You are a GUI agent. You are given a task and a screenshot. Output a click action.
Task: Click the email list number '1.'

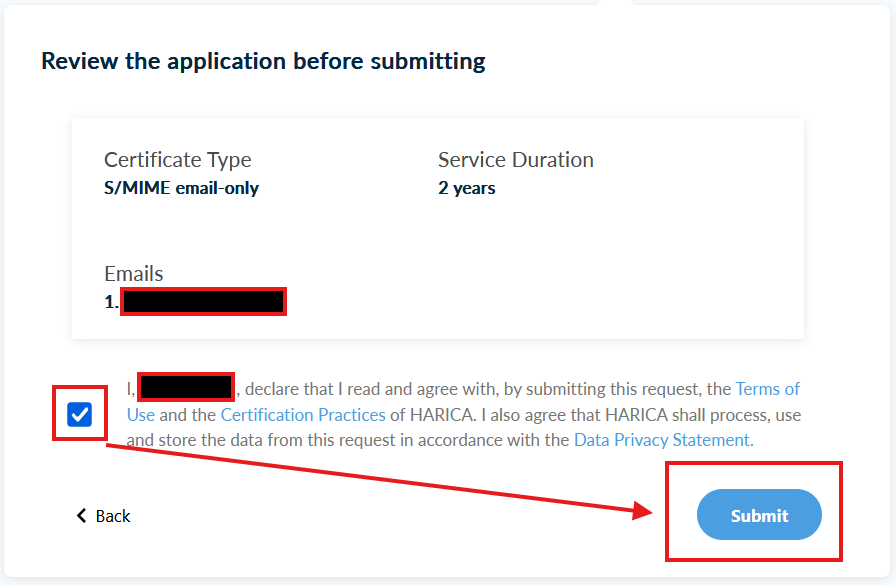(x=111, y=301)
